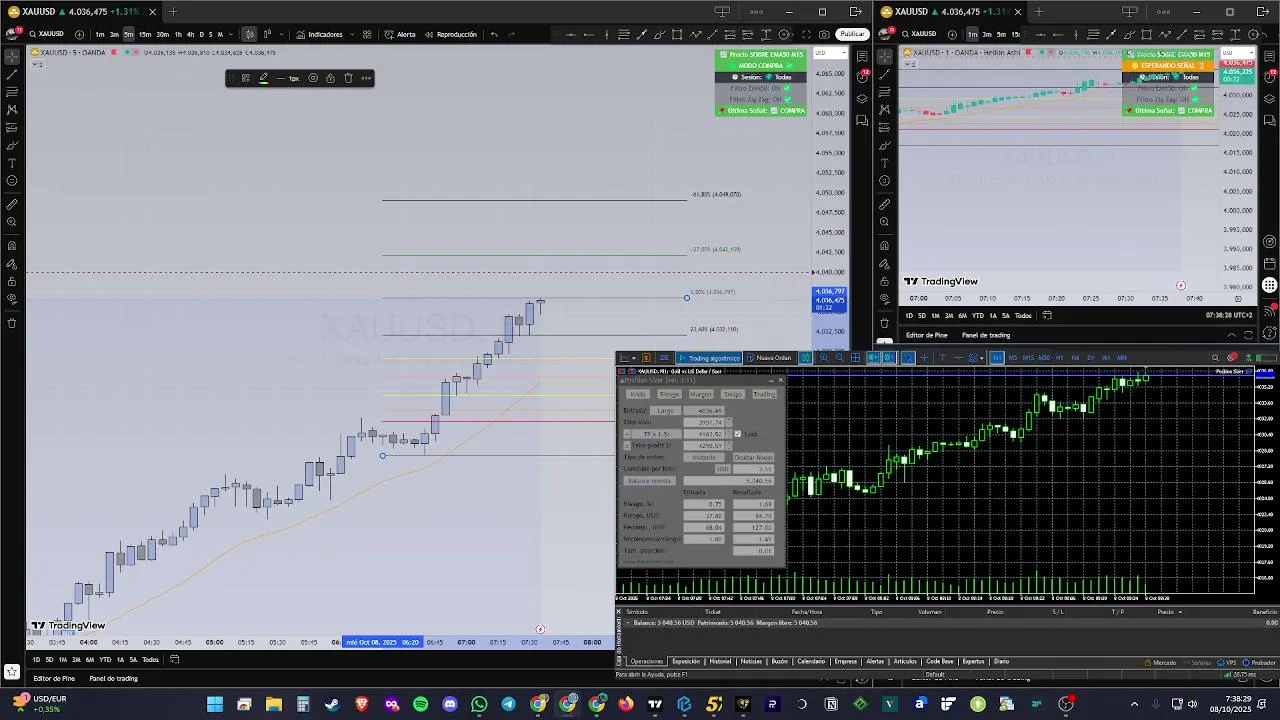Click the search icon in MetaTrader toolbar

point(1215,358)
